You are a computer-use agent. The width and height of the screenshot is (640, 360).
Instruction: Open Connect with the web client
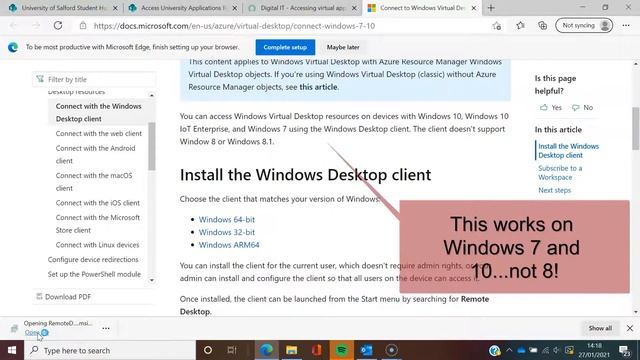point(99,133)
